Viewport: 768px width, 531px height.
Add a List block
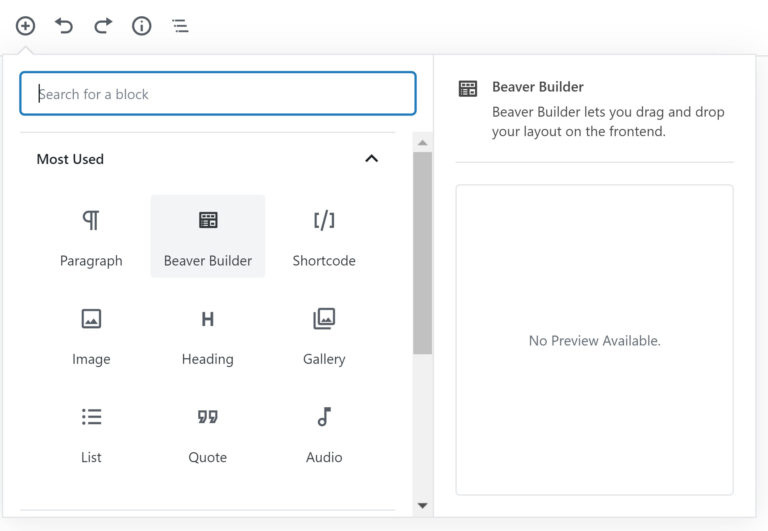click(91, 433)
